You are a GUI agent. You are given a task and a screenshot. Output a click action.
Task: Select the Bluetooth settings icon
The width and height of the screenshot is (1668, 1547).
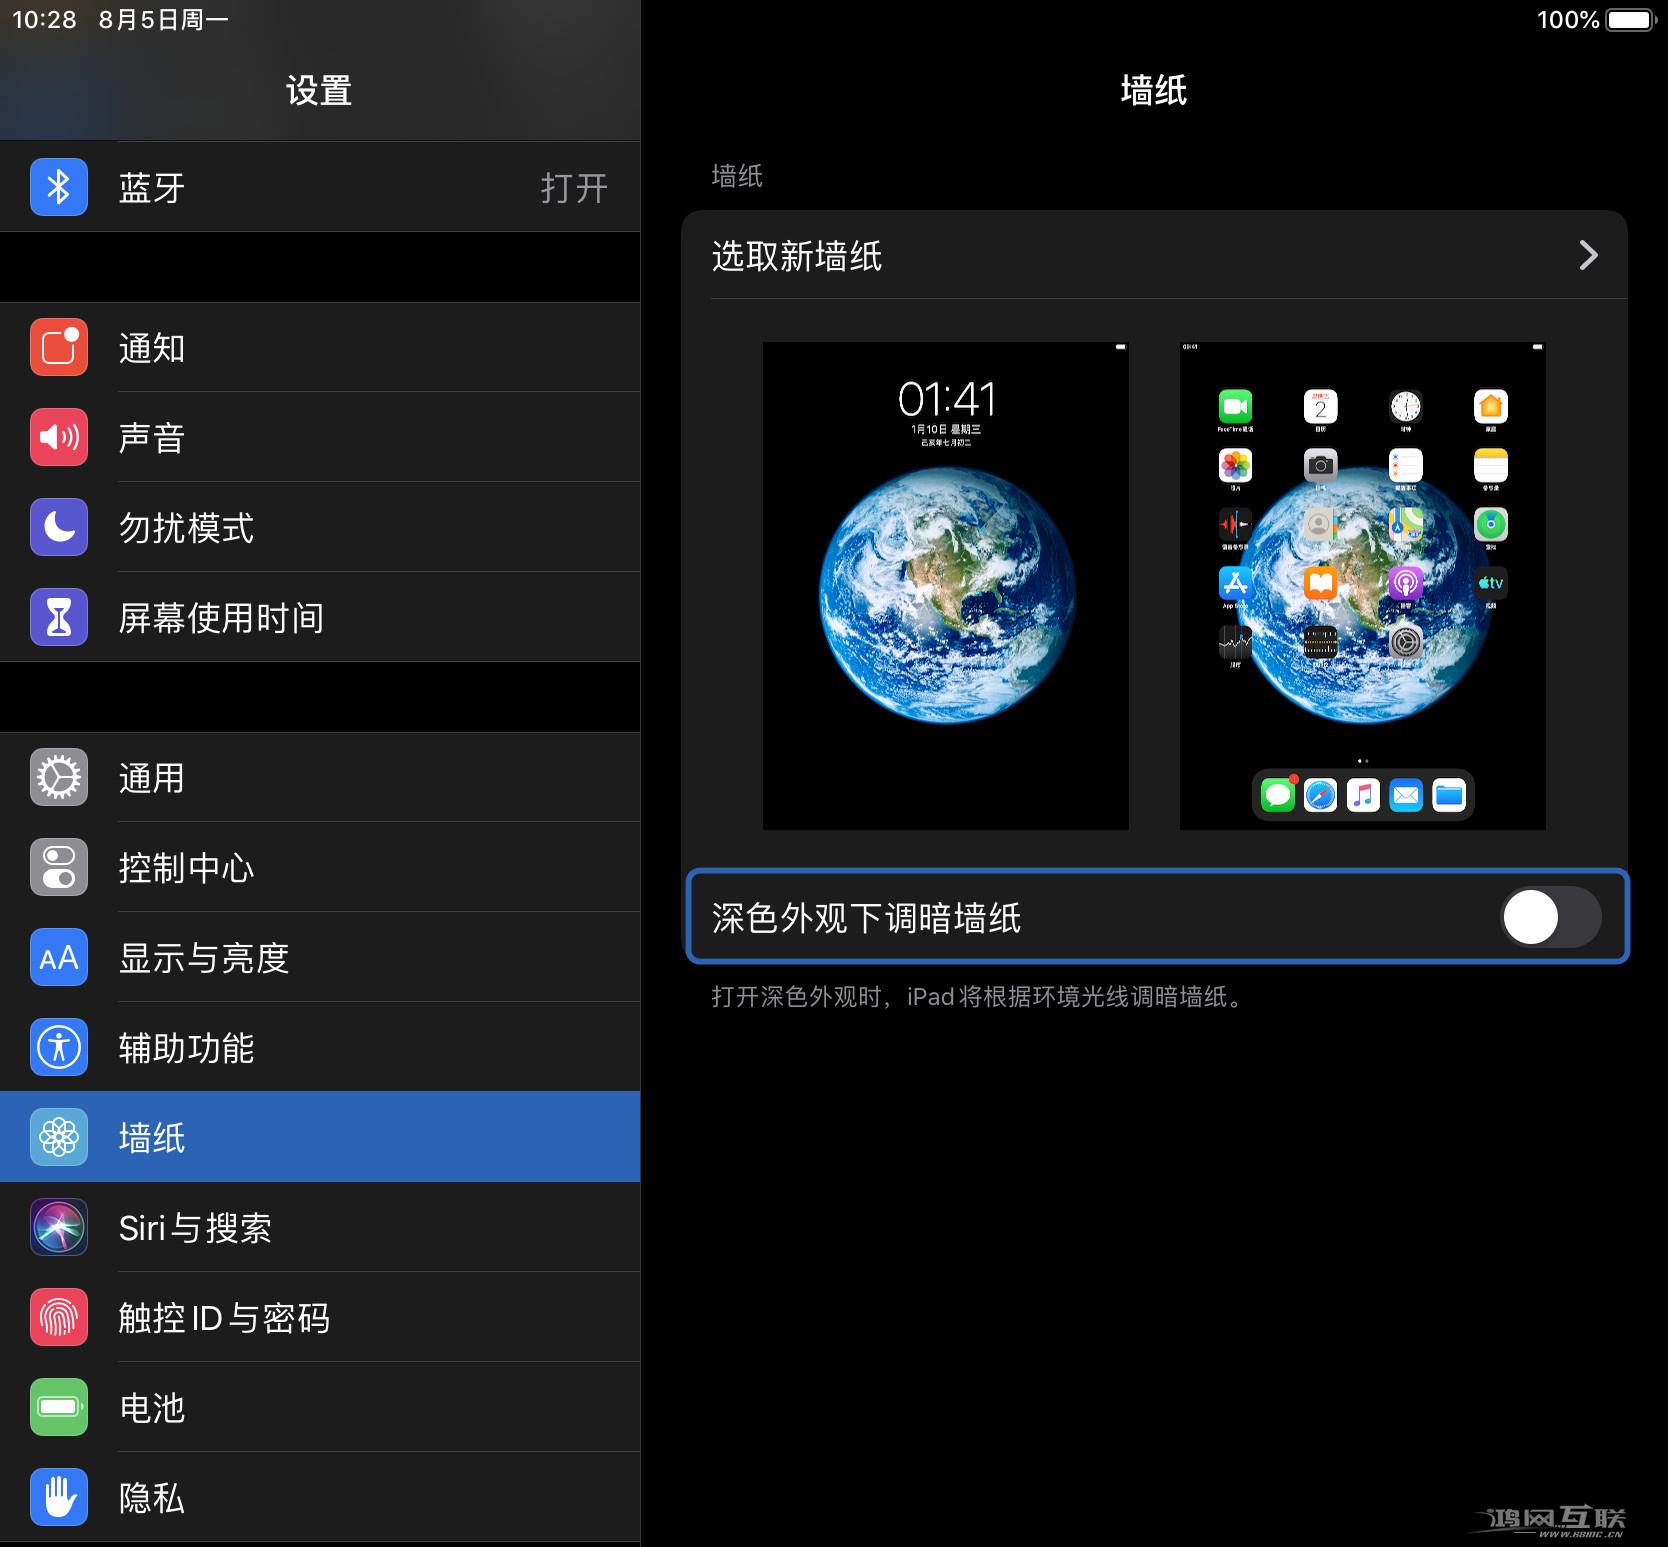pyautogui.click(x=58, y=186)
